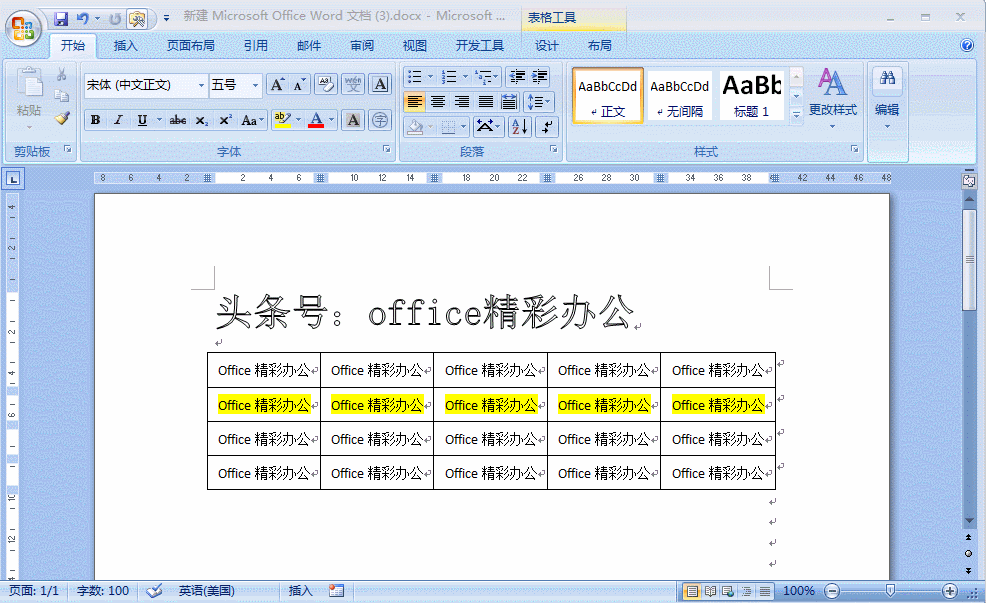
Task: Open the font size dropdown (五号)
Action: click(x=255, y=85)
